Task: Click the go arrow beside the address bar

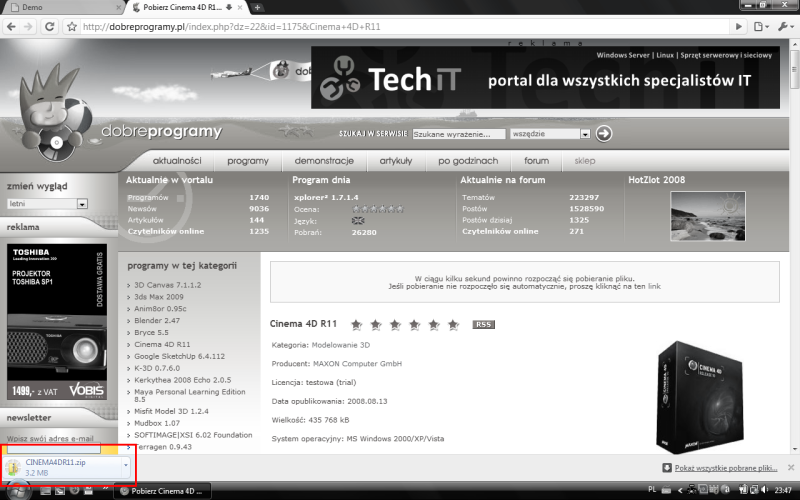Action: click(x=738, y=27)
